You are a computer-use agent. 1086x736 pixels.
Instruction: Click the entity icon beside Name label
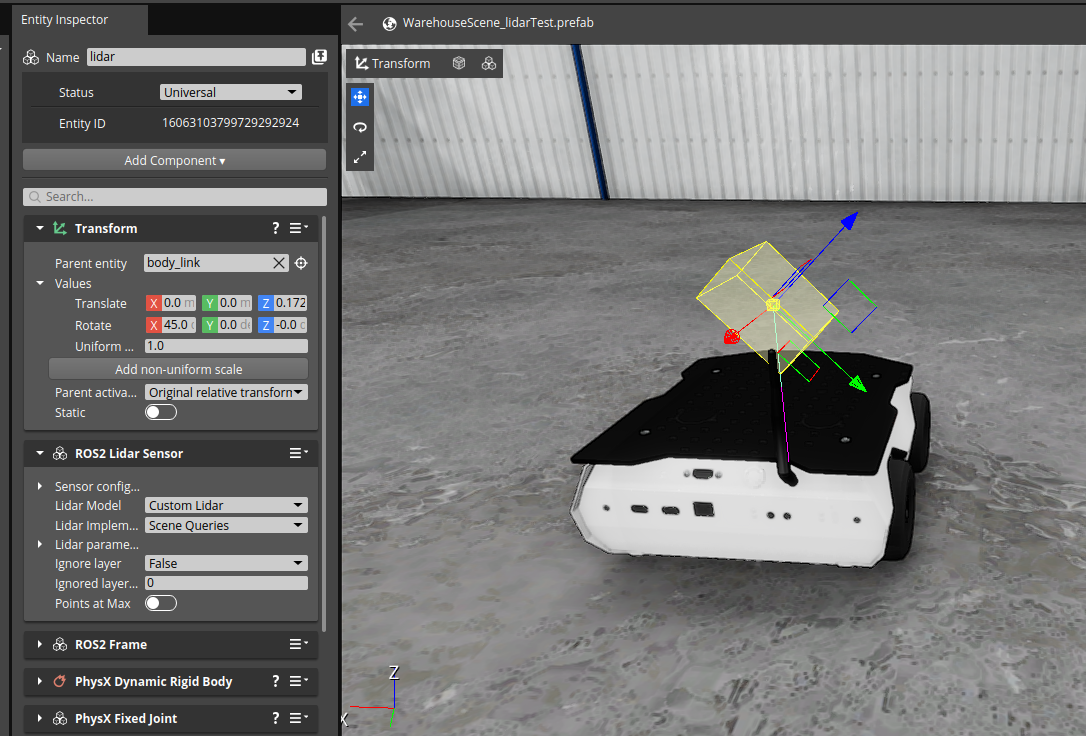pyautogui.click(x=31, y=57)
